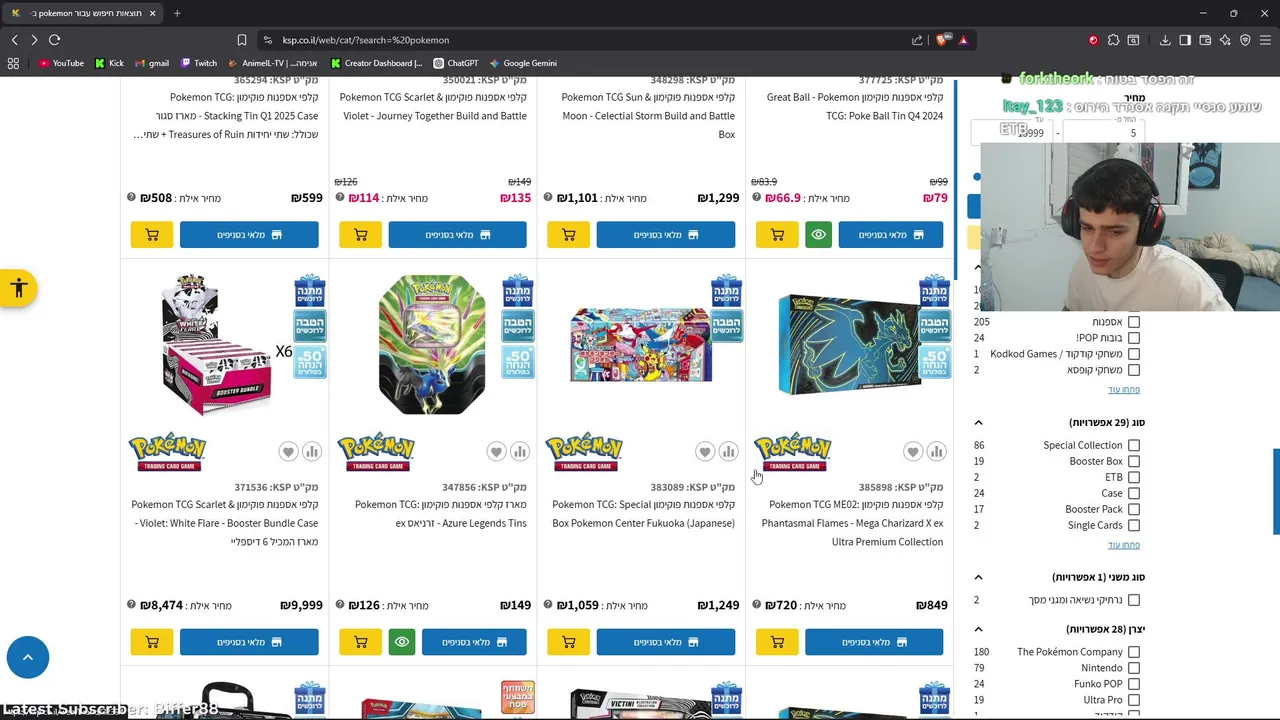Collapse the יצרן (28 אפשרויות) filter section
The image size is (1280, 720).
(978, 629)
